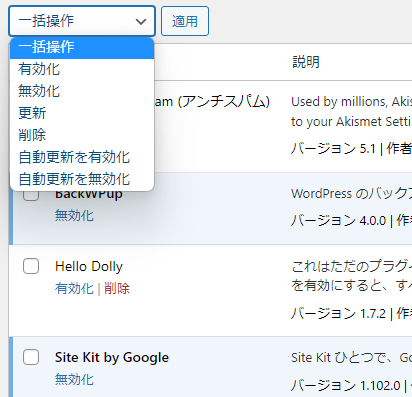This screenshot has height=397, width=412.
Task: Pick 自動更新を無効化 from the dropdown
Action: 82,179
